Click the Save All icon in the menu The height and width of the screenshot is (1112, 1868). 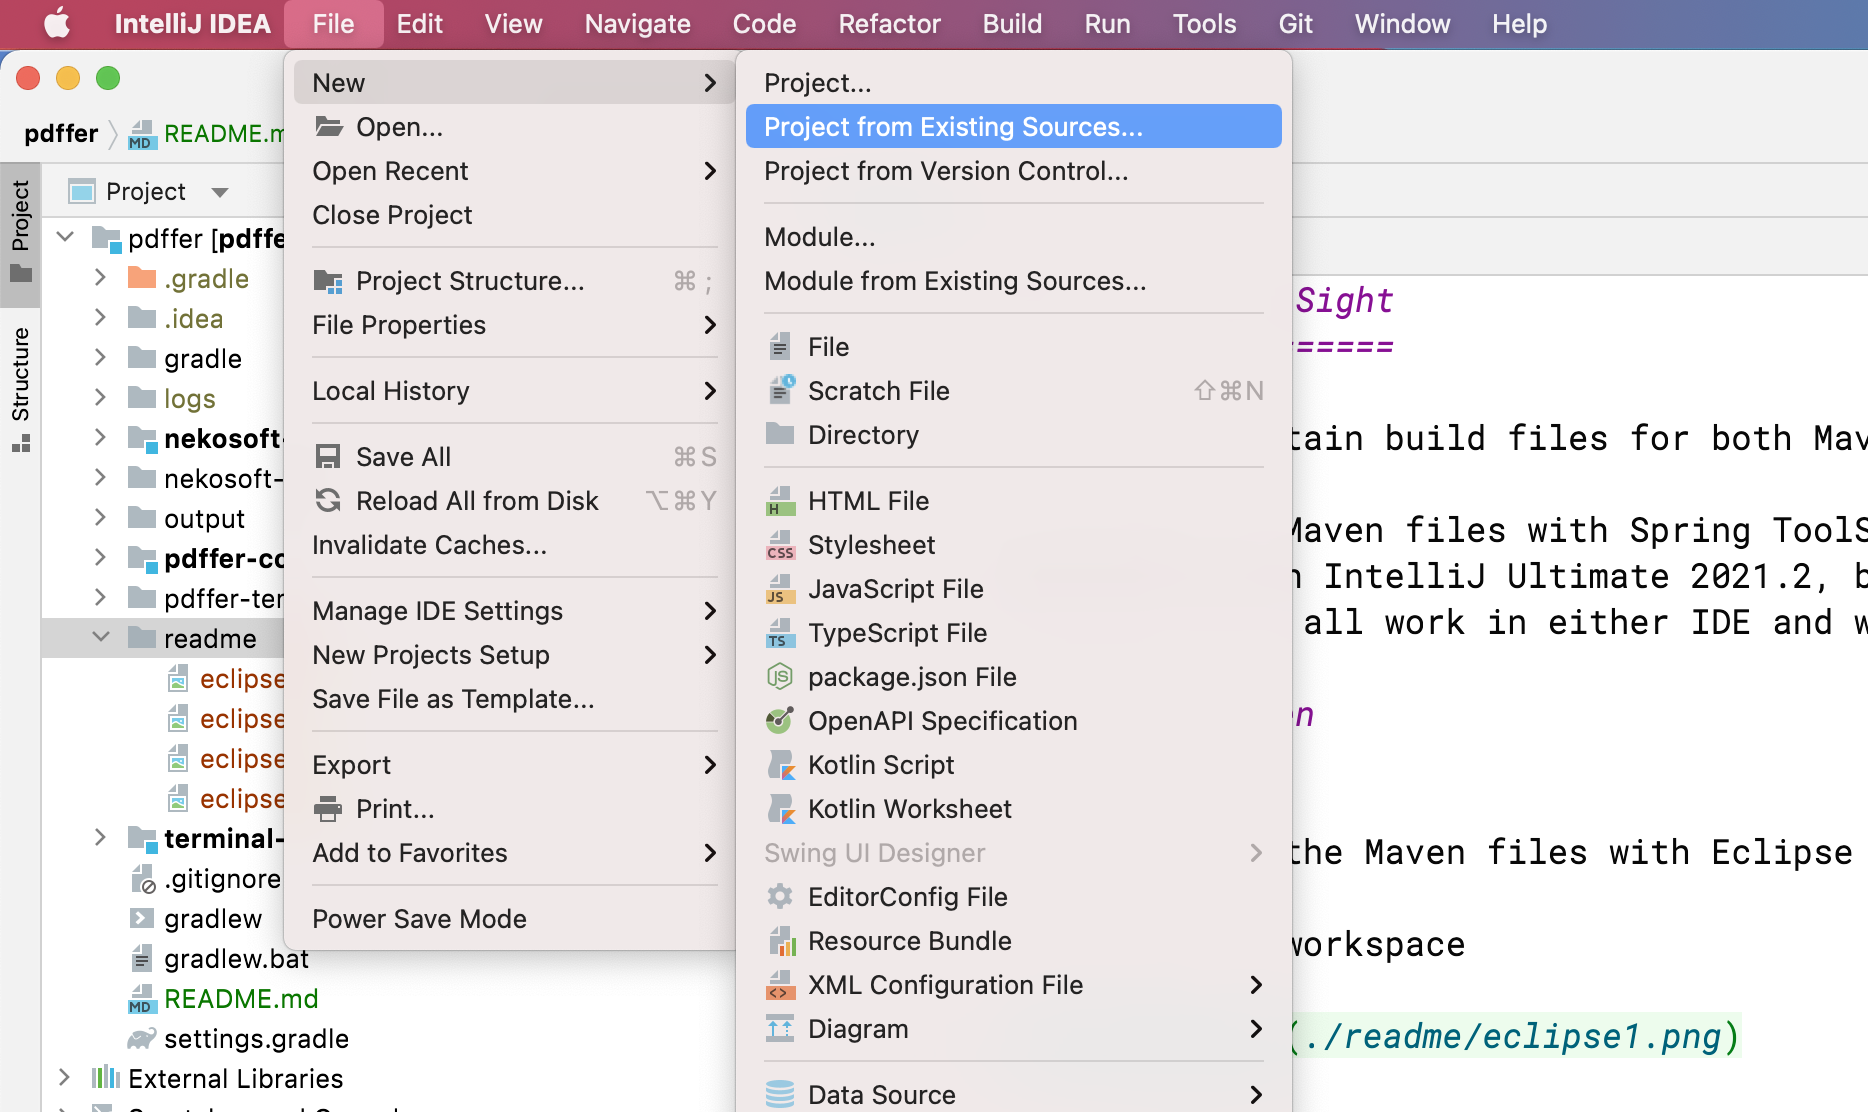pyautogui.click(x=329, y=456)
